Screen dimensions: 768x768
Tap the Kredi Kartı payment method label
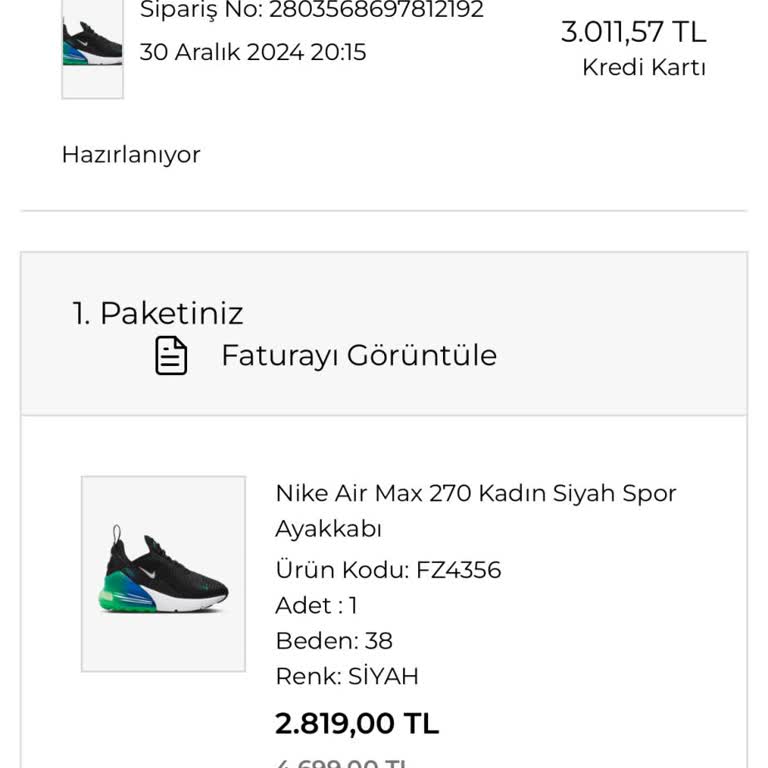pyautogui.click(x=644, y=68)
